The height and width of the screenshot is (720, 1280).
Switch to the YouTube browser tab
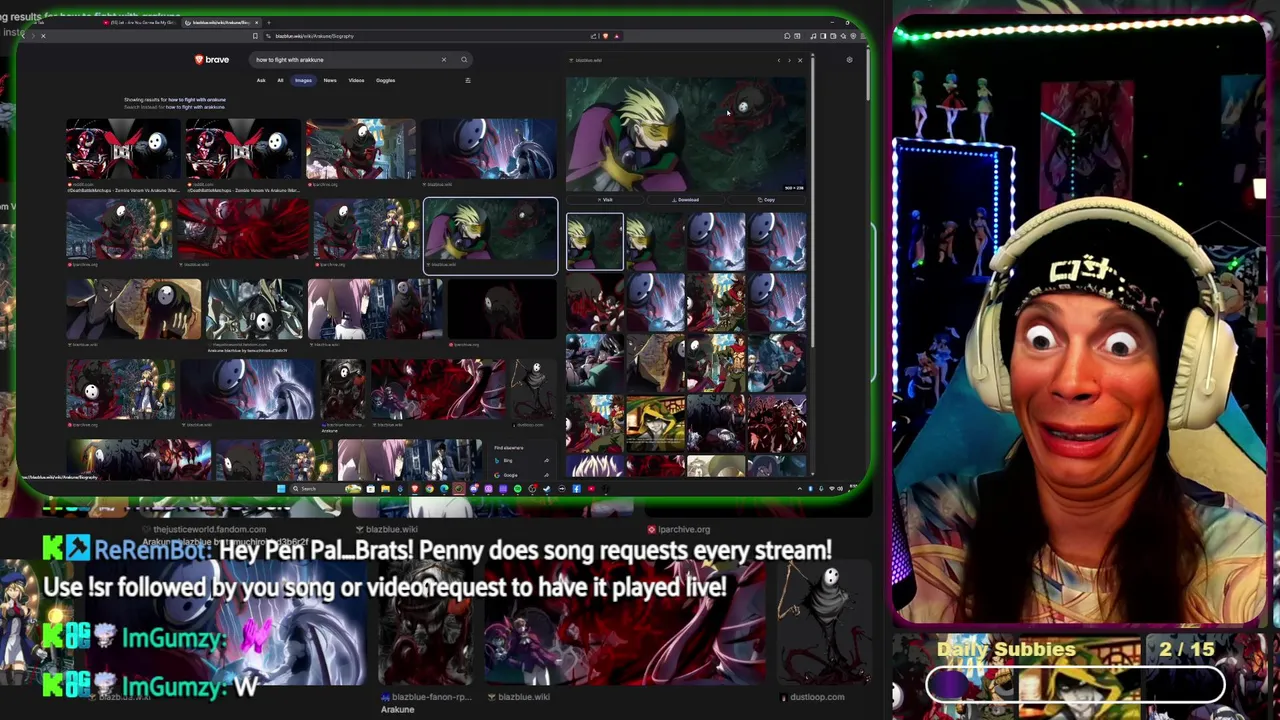(140, 23)
